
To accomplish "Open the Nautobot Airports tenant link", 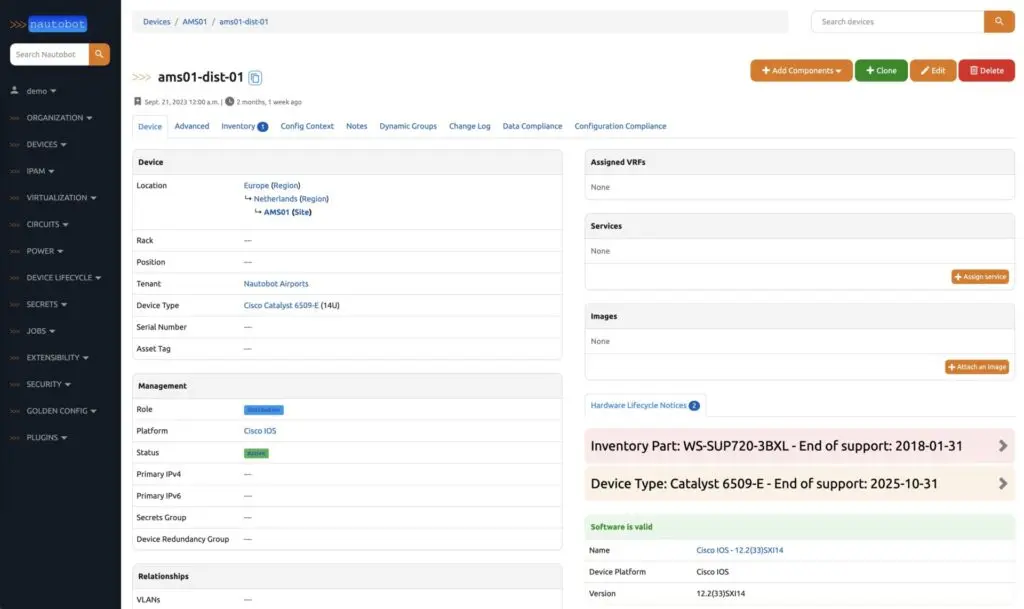I will (x=276, y=284).
